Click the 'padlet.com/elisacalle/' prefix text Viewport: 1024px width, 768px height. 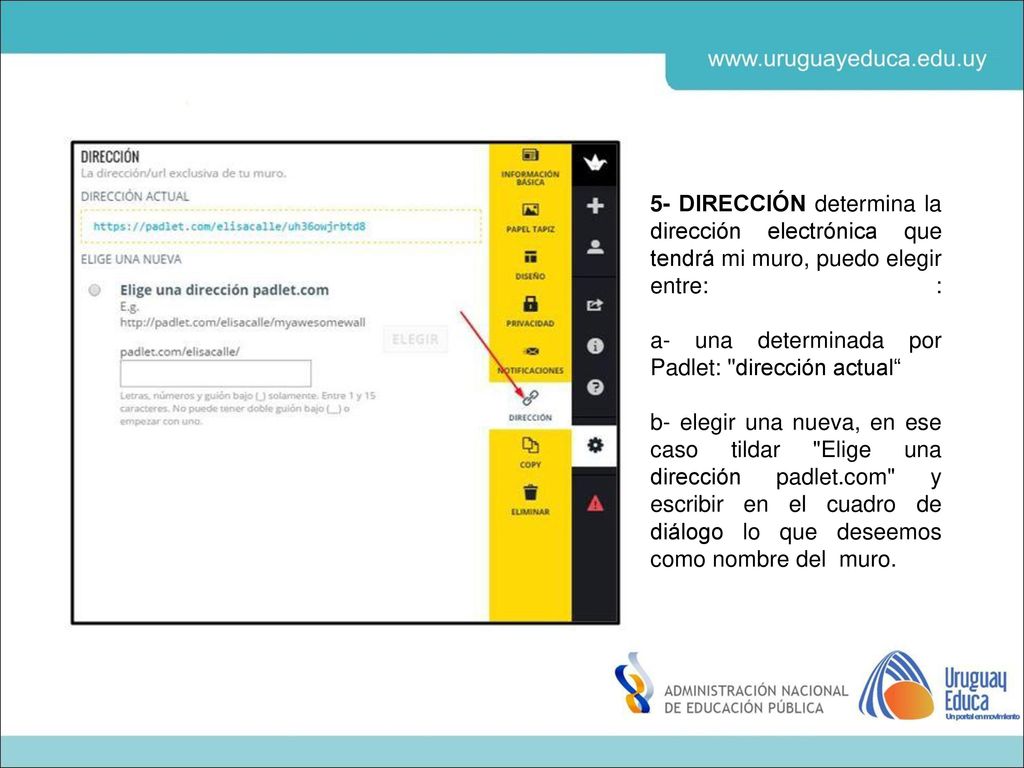coord(180,351)
